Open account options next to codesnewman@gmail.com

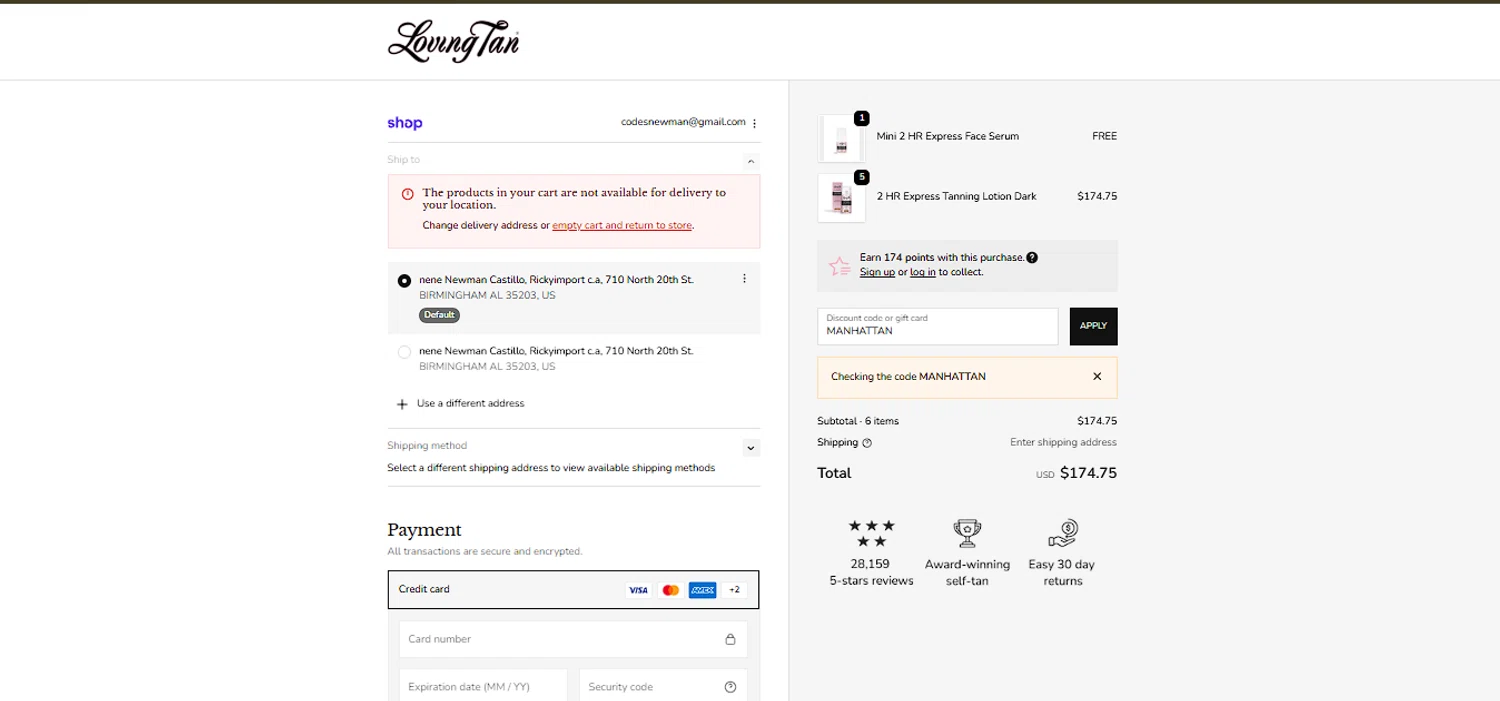754,123
